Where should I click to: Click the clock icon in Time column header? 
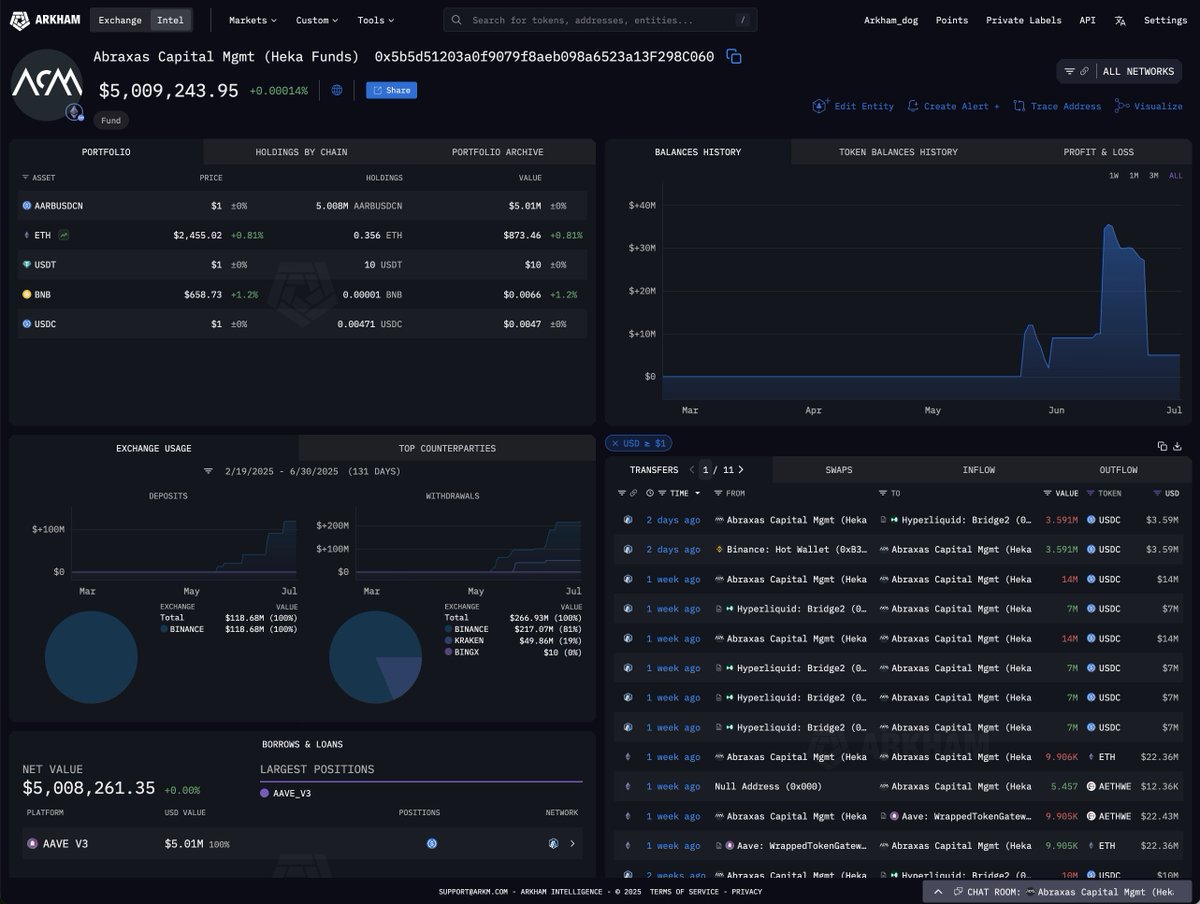tap(650, 493)
